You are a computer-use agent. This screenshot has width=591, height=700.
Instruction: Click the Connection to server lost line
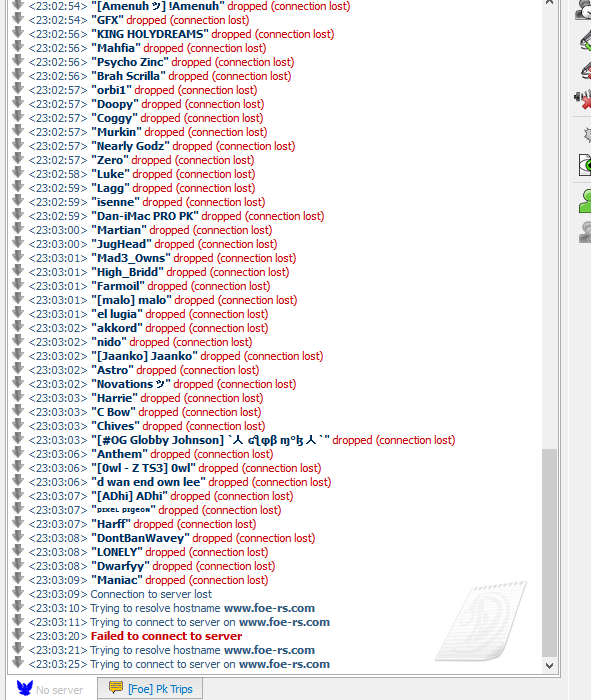(151, 594)
